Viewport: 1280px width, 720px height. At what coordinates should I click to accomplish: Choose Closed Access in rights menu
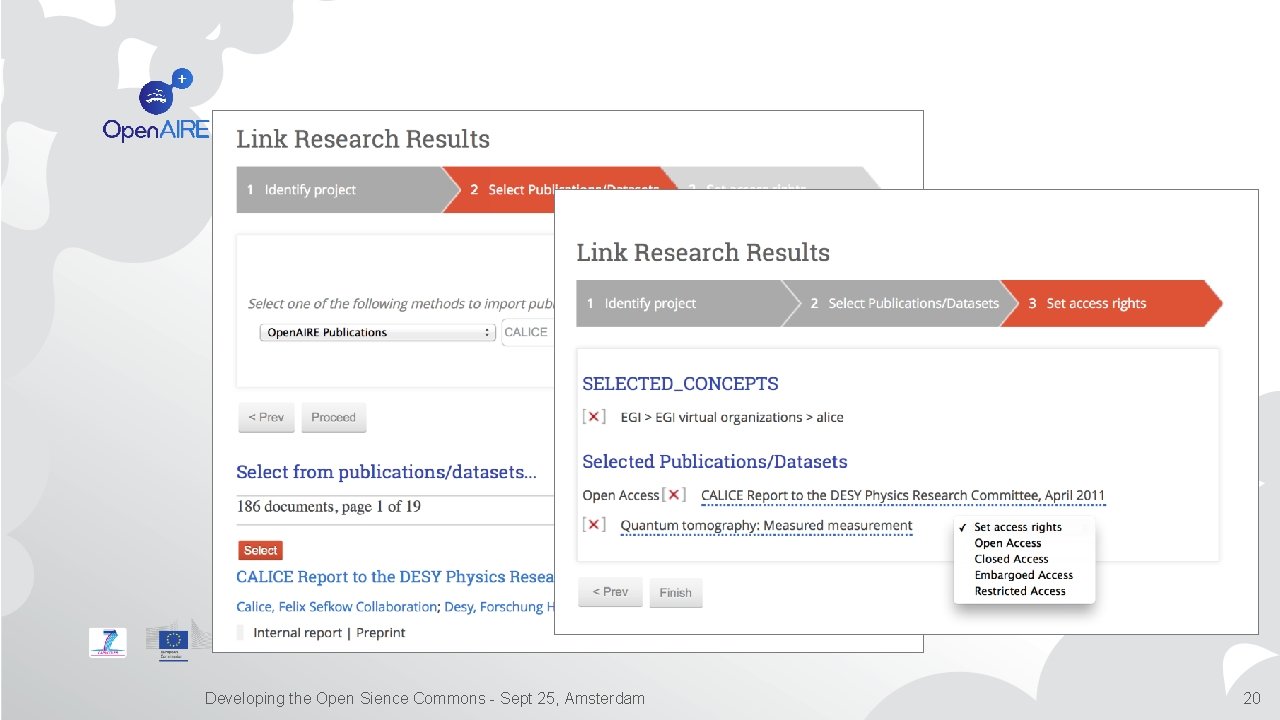(1011, 559)
